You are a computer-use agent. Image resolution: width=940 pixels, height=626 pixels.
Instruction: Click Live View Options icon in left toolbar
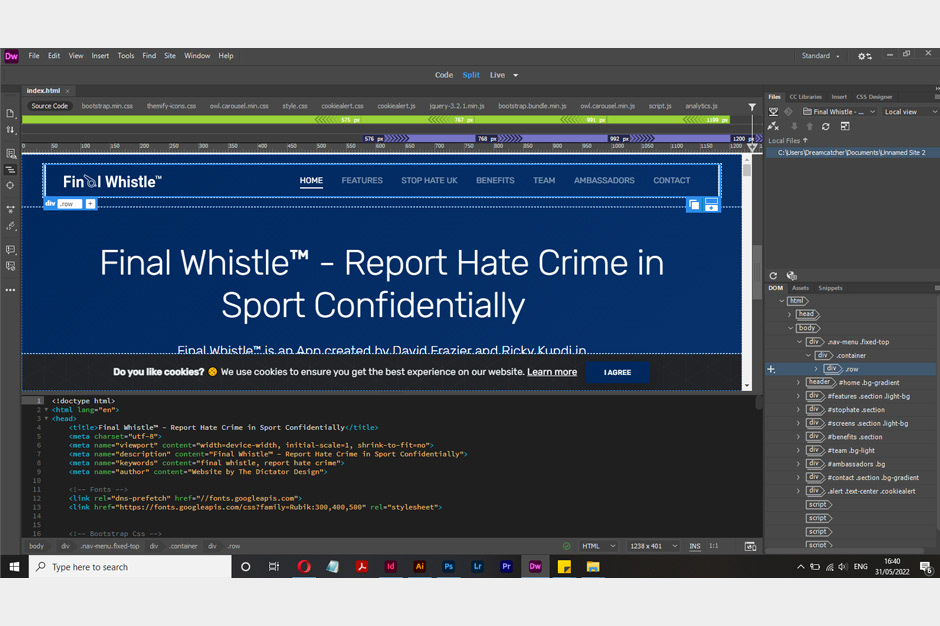[x=10, y=154]
